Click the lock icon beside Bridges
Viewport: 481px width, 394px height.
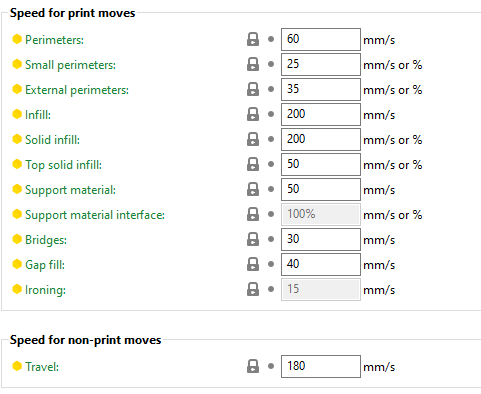[x=253, y=239]
